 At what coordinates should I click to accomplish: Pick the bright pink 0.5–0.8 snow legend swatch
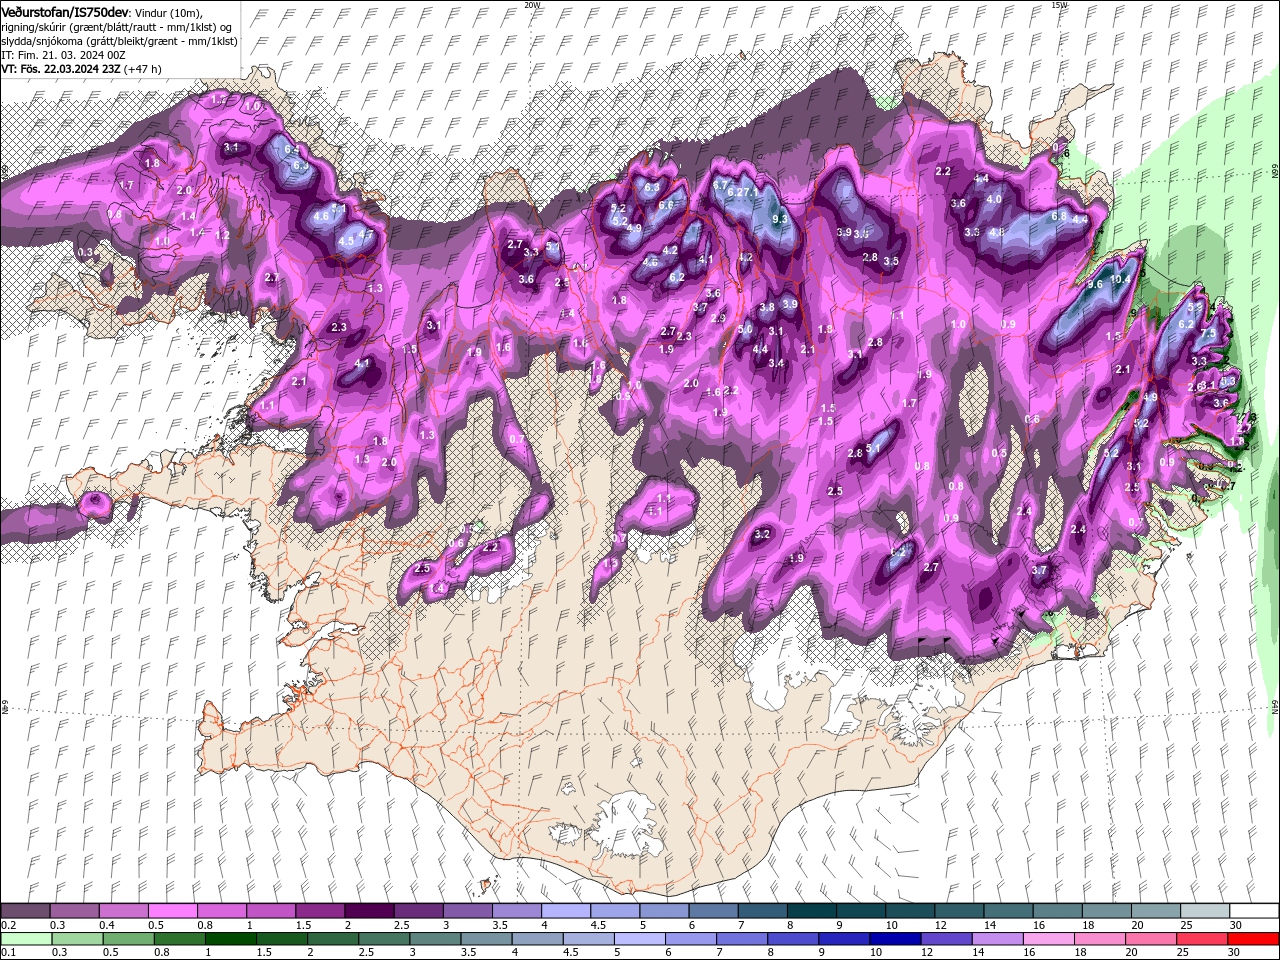(x=172, y=911)
